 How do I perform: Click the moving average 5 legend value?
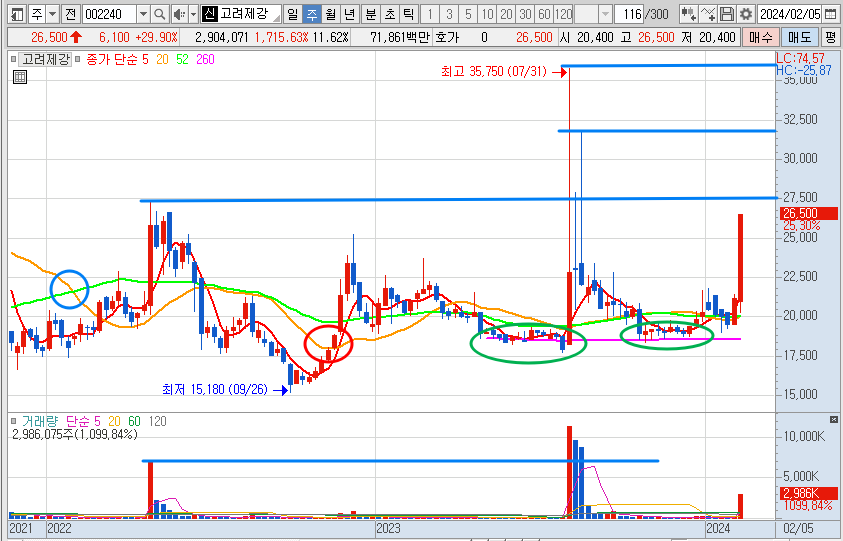point(146,59)
